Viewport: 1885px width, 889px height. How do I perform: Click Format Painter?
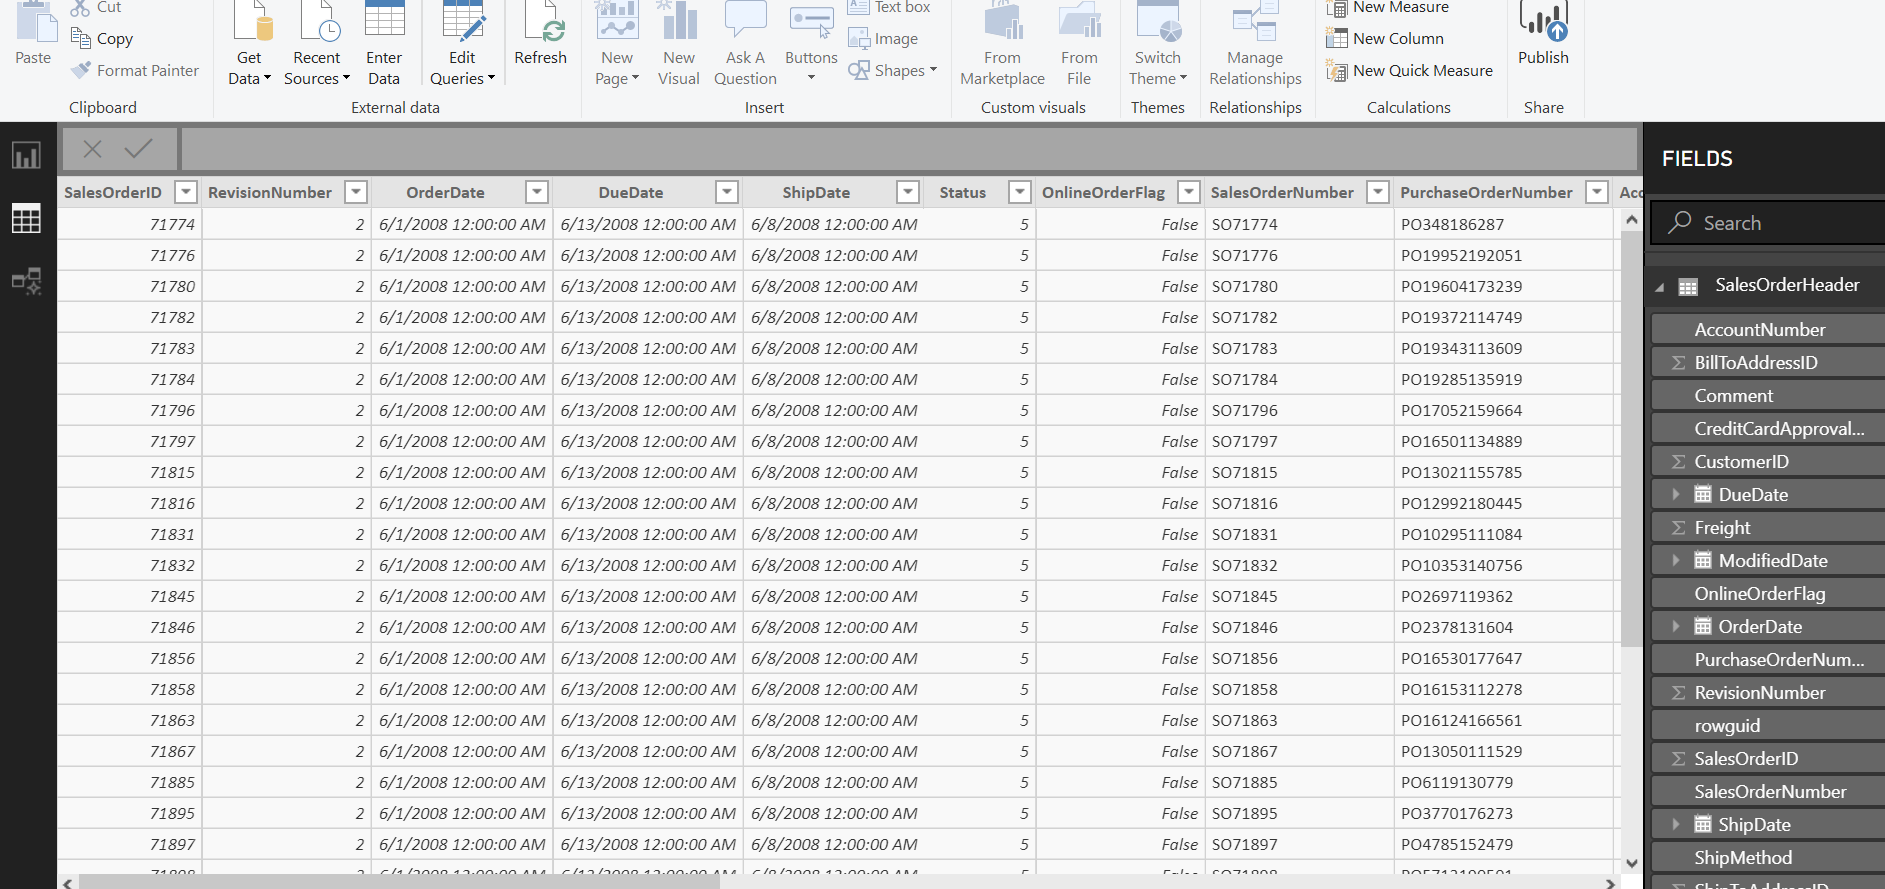(x=135, y=71)
